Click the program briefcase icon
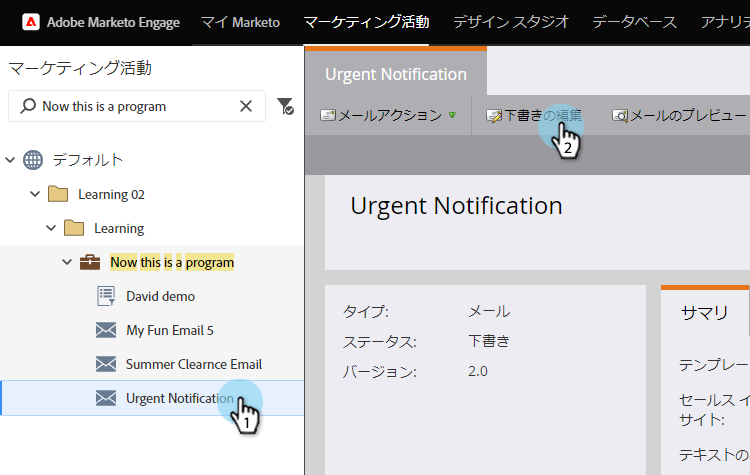This screenshot has width=750, height=475. 90,262
